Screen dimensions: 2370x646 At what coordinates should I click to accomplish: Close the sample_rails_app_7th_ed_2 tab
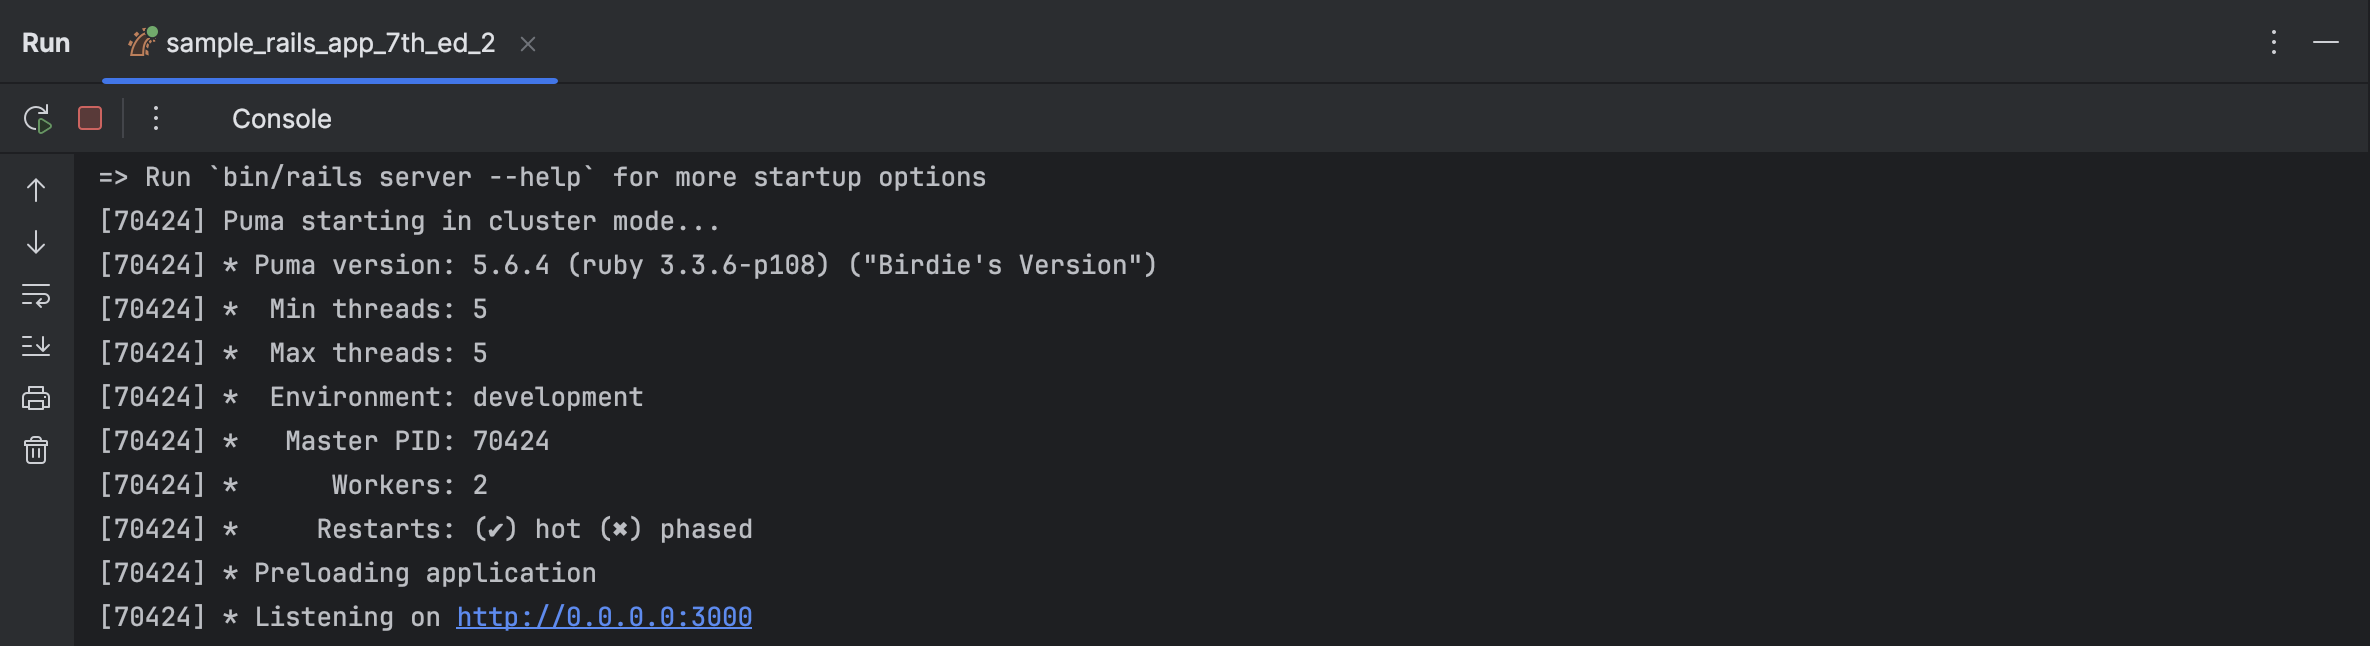pos(528,44)
